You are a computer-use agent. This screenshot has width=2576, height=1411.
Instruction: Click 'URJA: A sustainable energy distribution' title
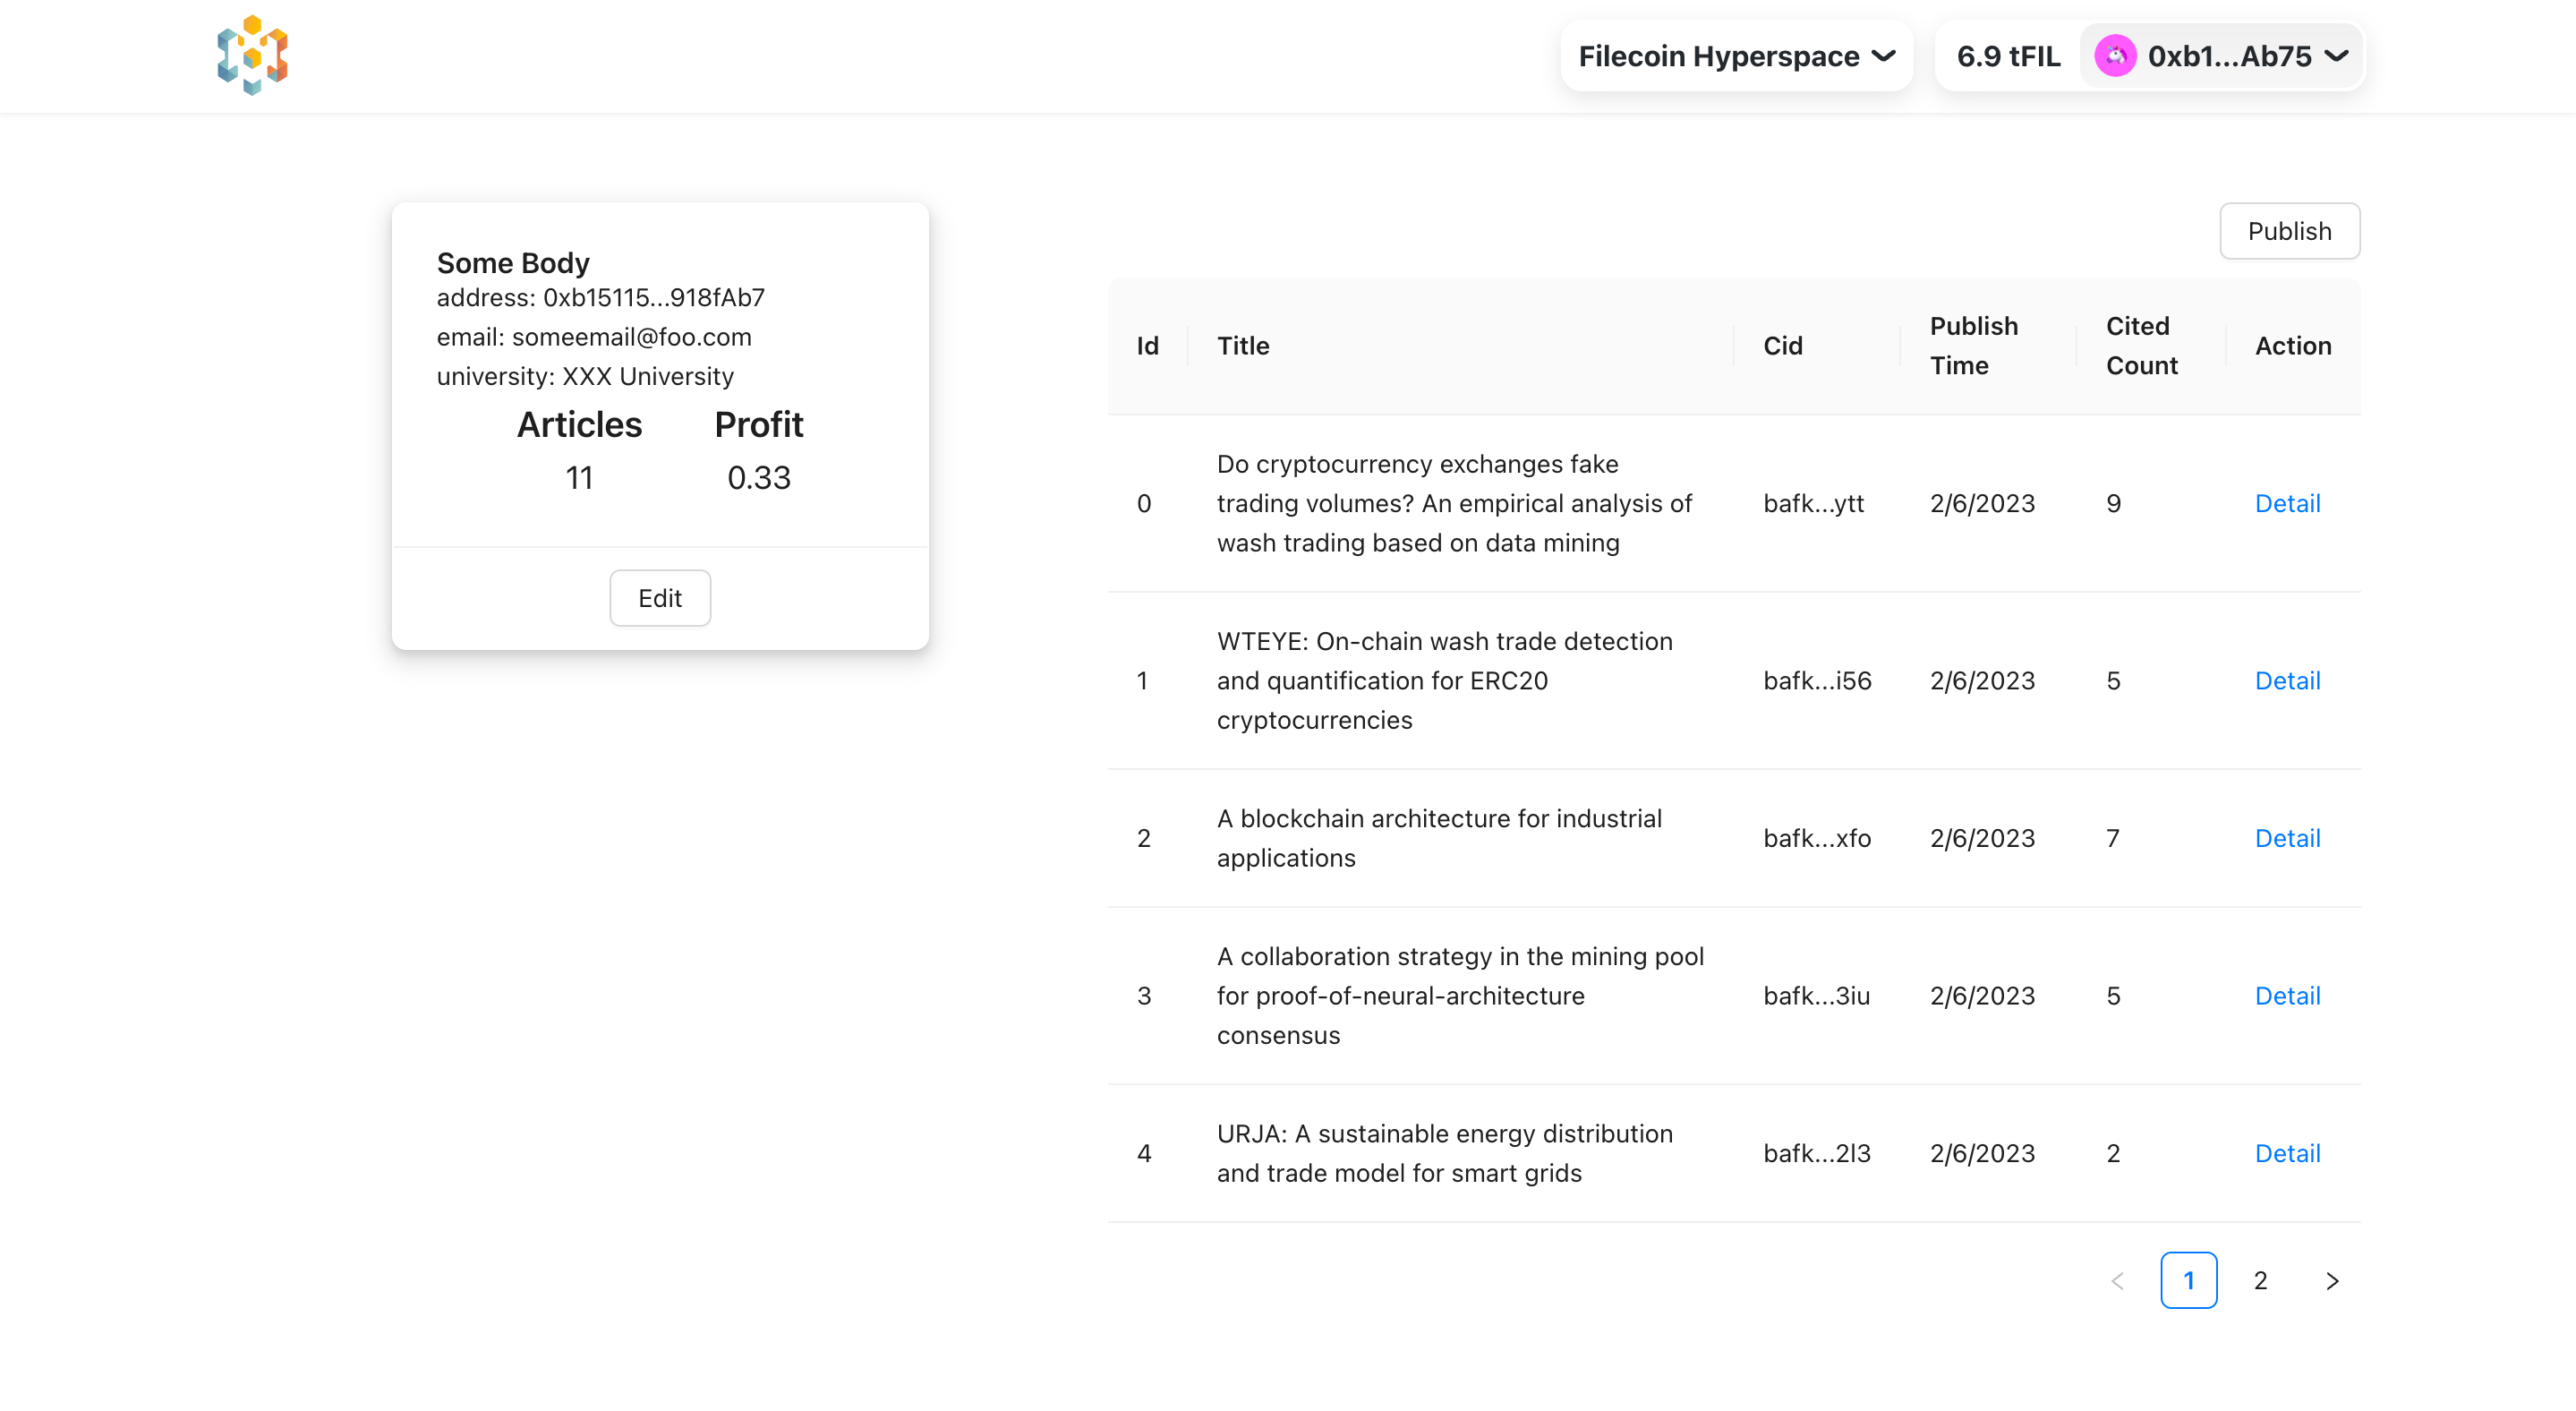1445,1153
